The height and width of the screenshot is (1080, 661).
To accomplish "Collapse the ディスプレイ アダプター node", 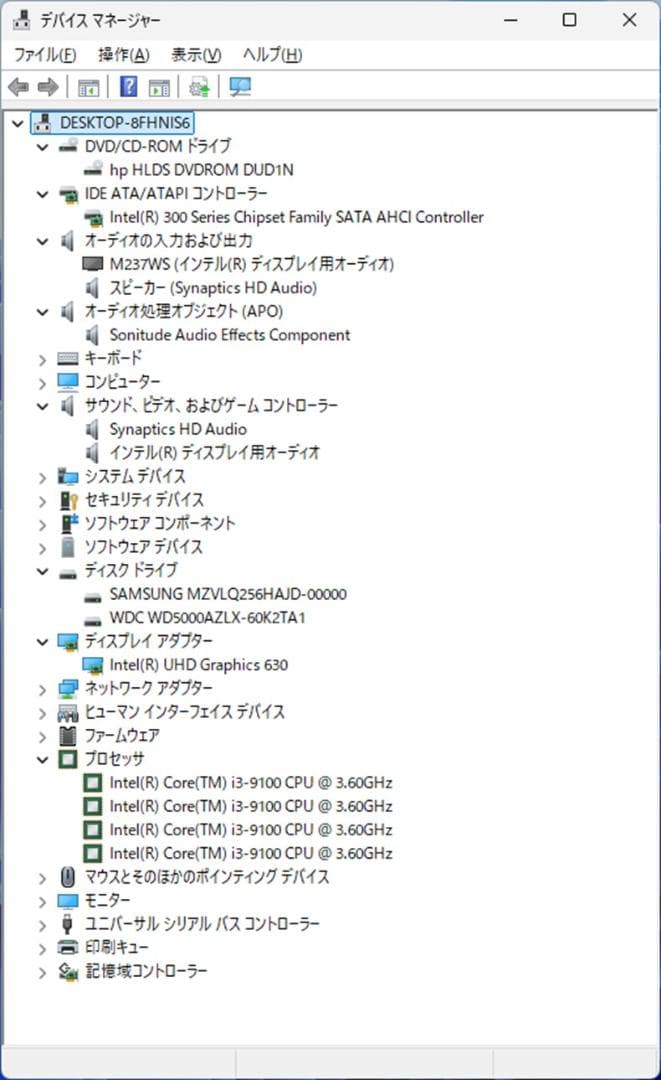I will tap(43, 642).
